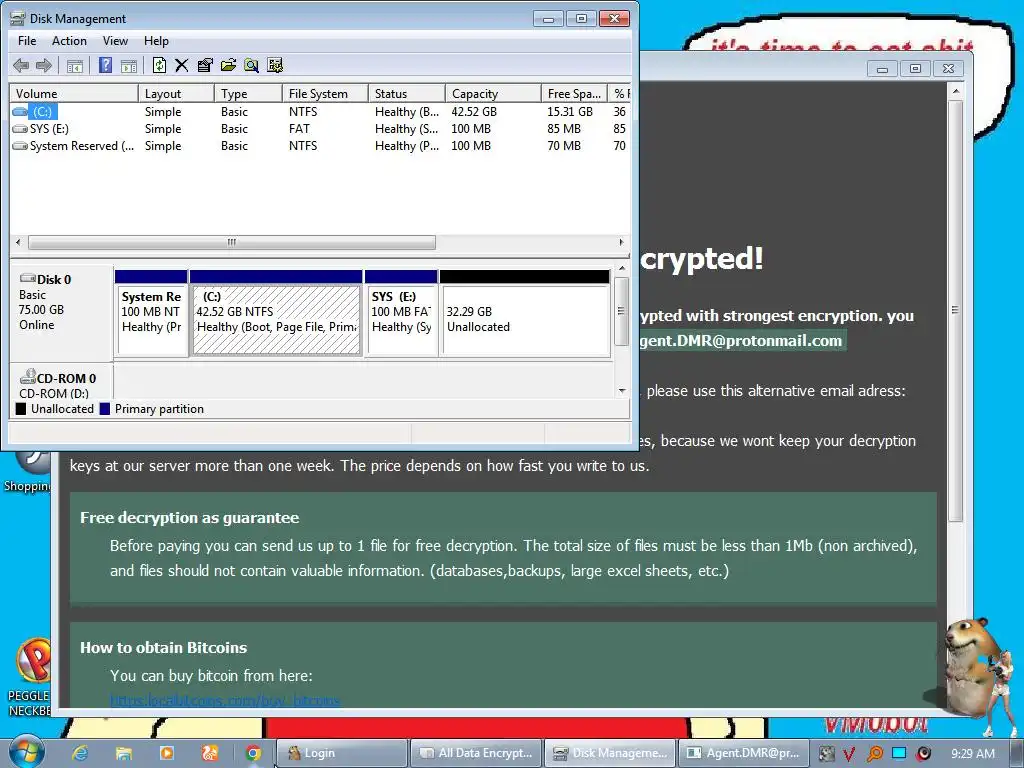Toggle Show/Hide Console Tree toolbar icon
This screenshot has width=1024, height=768.
point(75,65)
